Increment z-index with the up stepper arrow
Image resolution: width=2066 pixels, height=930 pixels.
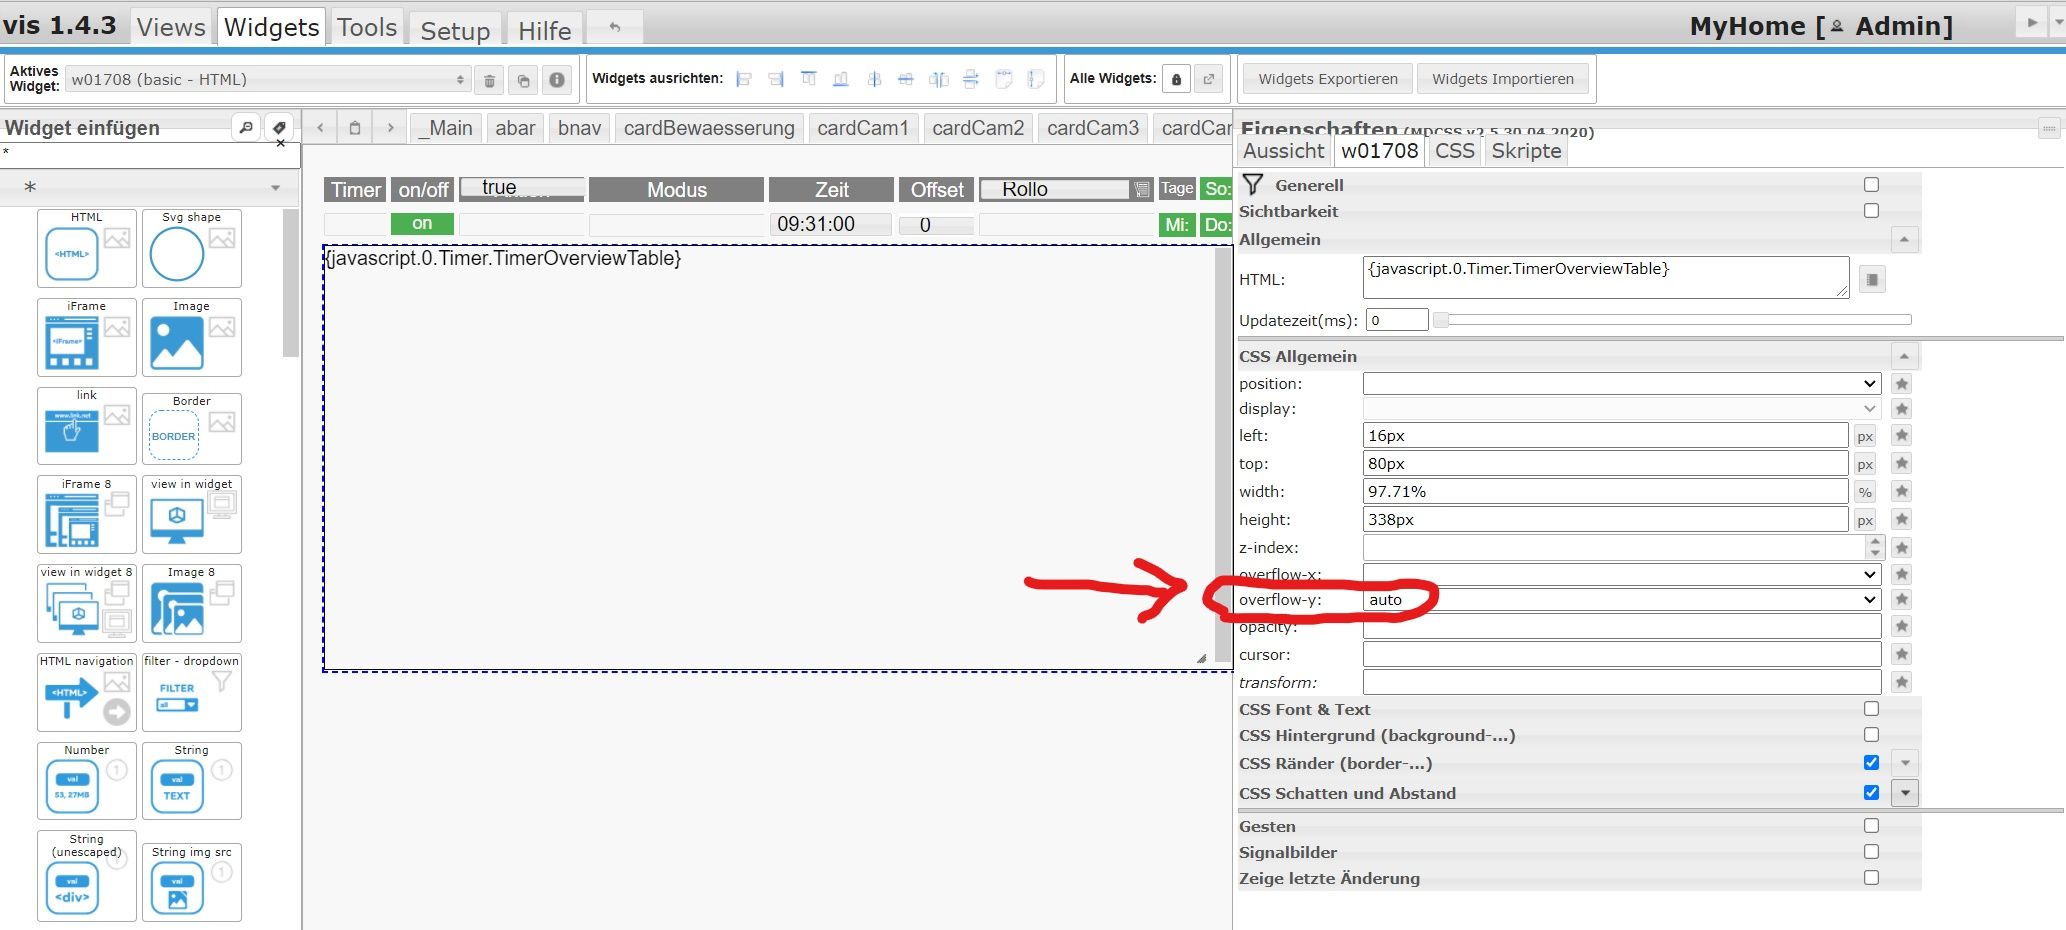pyautogui.click(x=1875, y=542)
